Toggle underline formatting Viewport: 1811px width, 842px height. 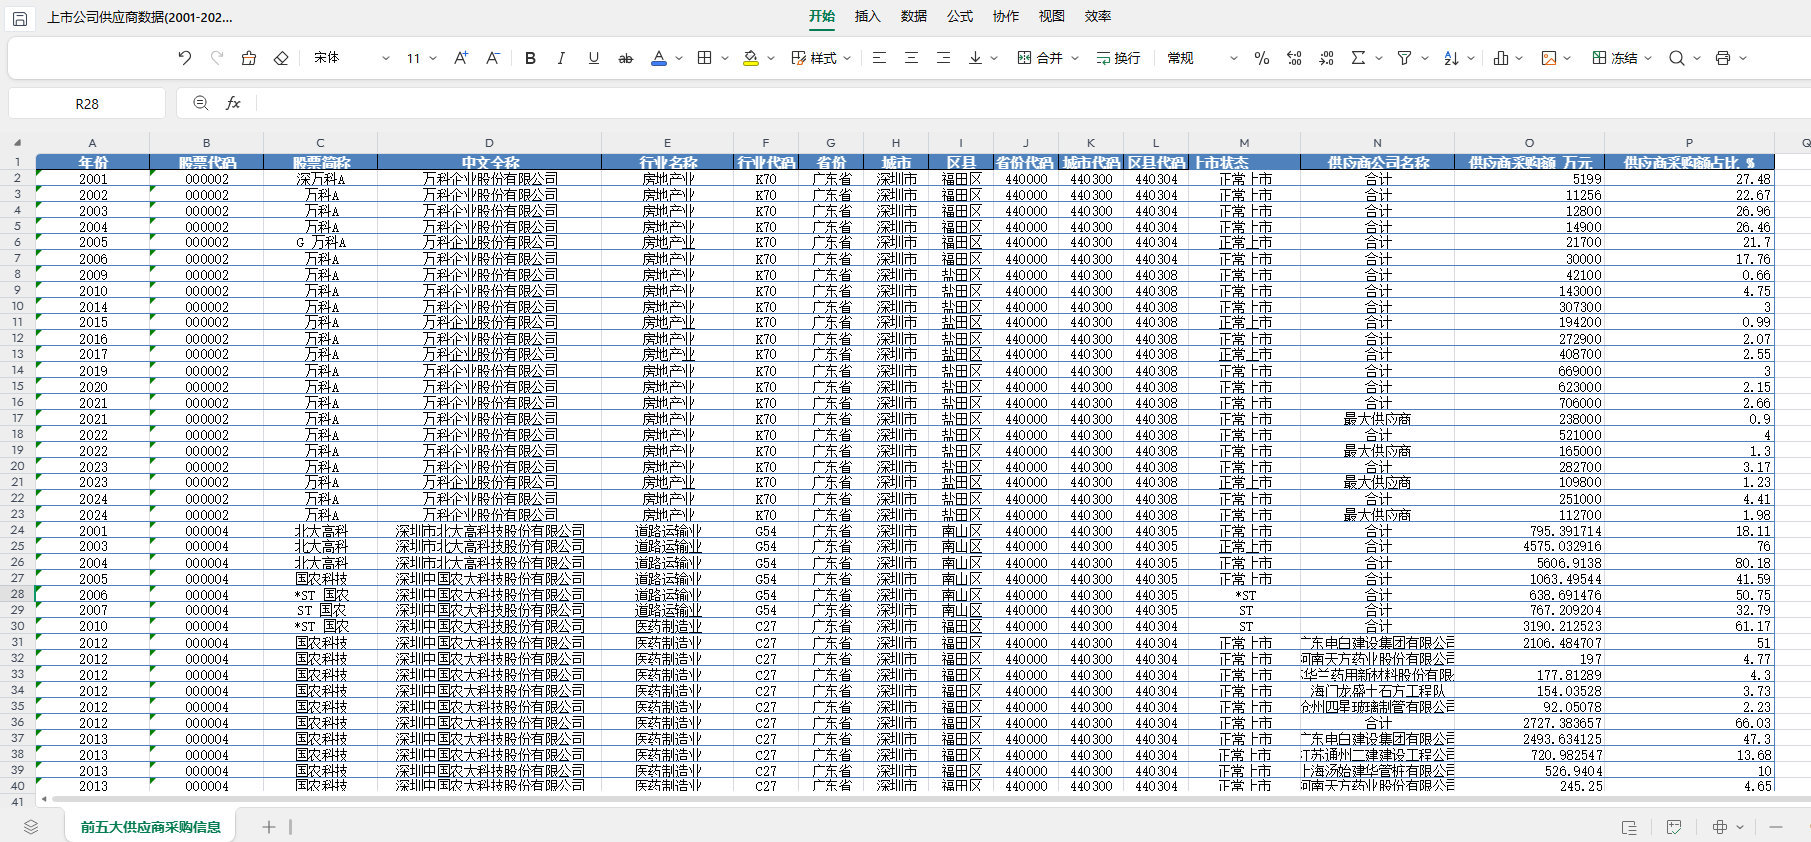point(593,58)
